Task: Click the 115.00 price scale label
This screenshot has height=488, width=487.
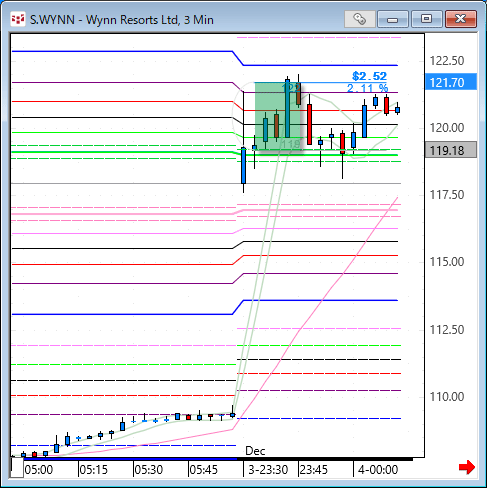Action: [447, 262]
